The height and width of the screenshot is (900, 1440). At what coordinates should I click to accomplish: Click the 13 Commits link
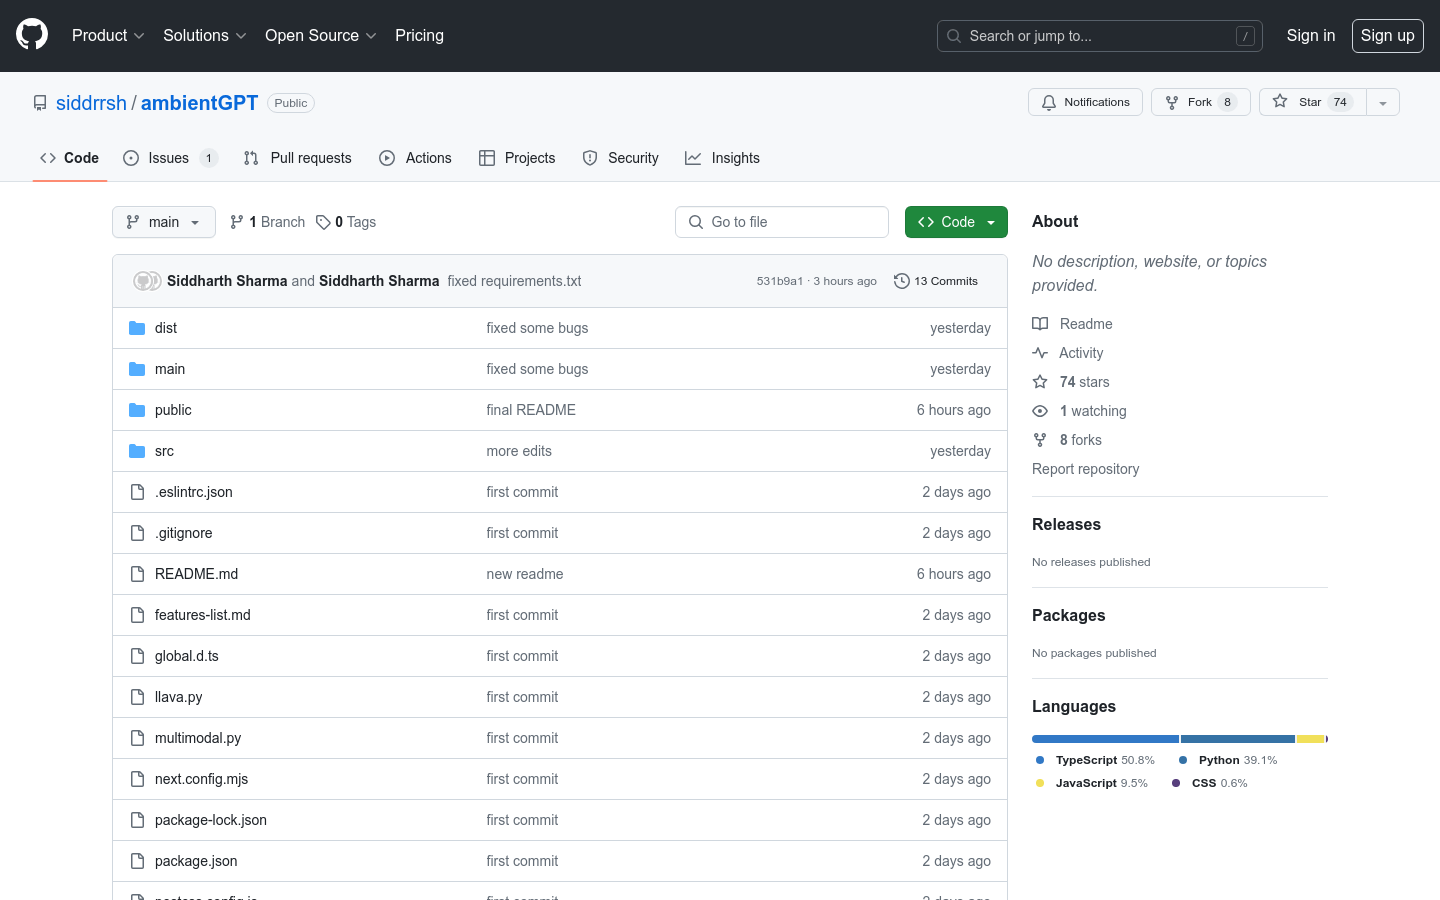click(936, 281)
